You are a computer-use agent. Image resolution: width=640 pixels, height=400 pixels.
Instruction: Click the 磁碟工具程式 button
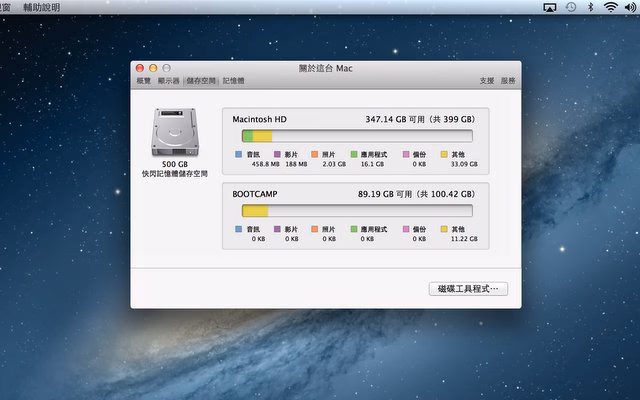468,289
